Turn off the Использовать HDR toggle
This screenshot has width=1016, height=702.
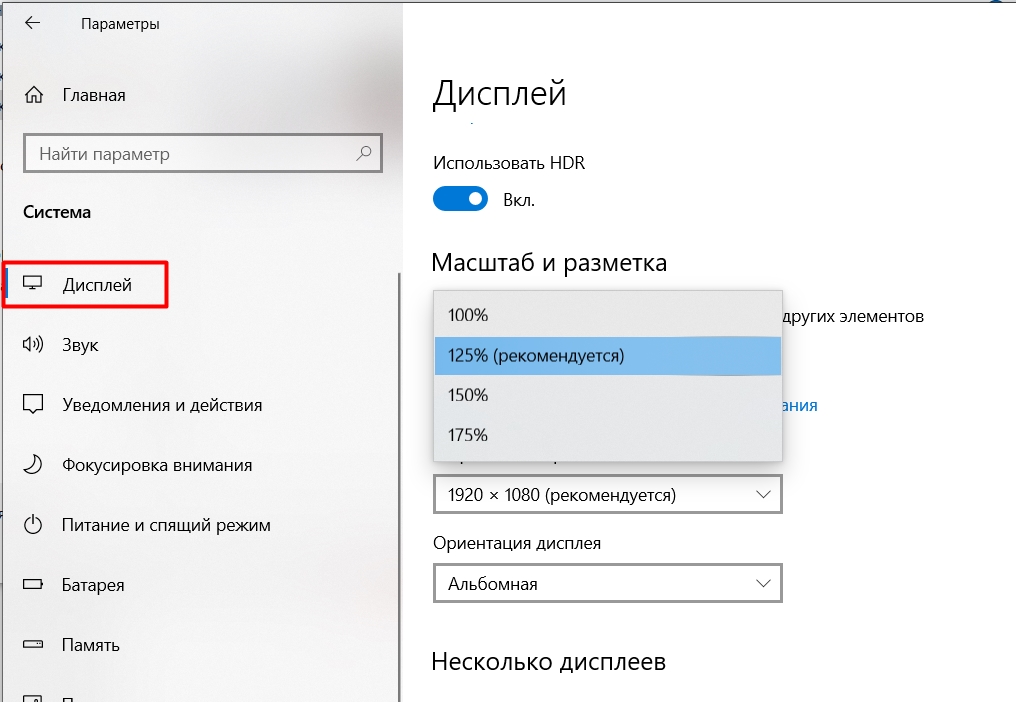pos(460,199)
